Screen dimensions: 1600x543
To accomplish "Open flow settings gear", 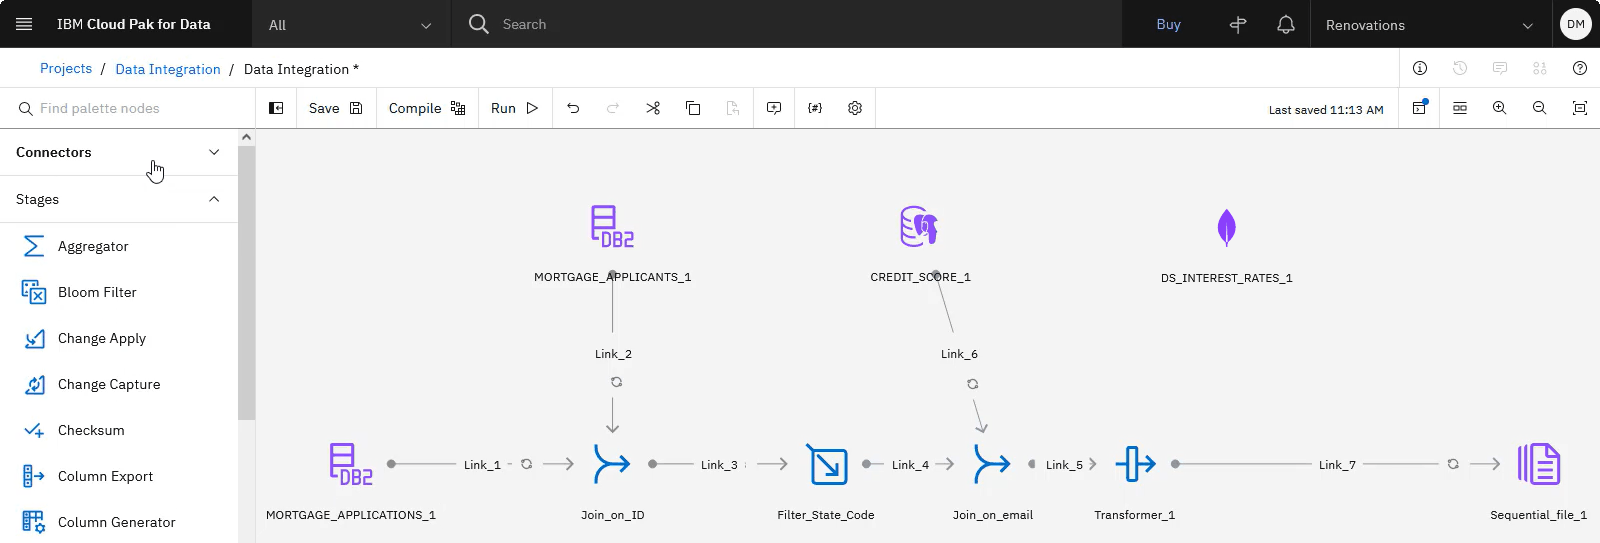I will (x=855, y=108).
